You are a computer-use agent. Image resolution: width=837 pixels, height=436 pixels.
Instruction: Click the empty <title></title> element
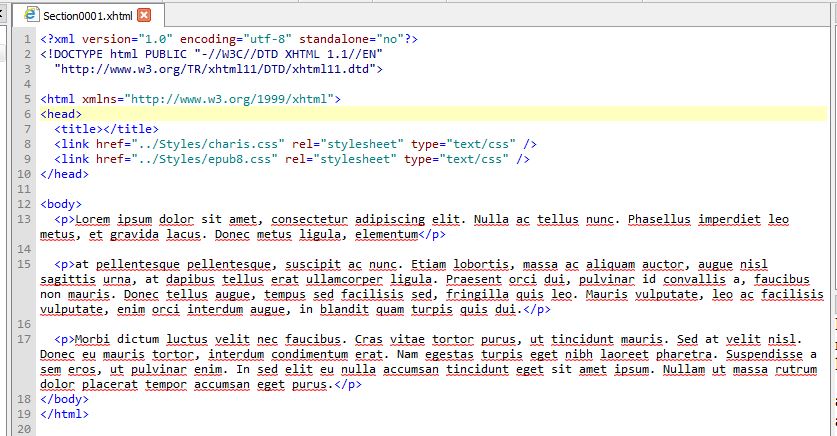coord(106,129)
